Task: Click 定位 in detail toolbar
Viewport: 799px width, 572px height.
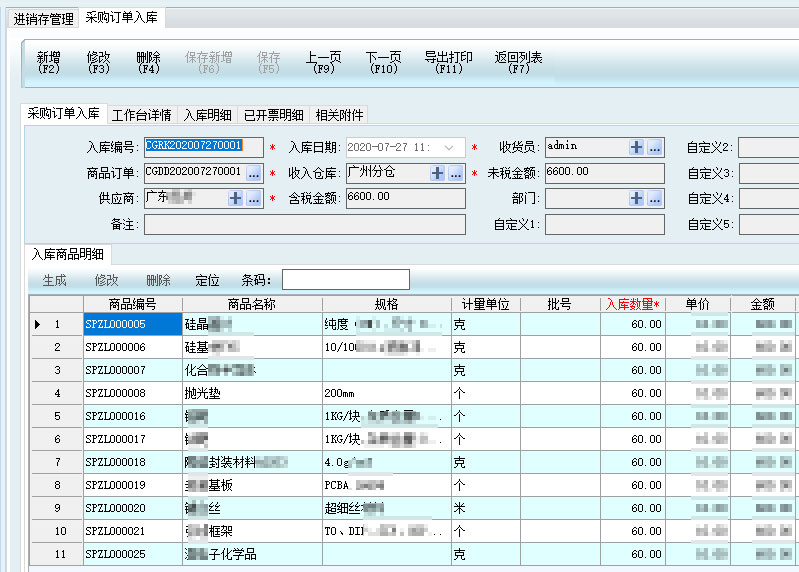Action: [x=207, y=280]
